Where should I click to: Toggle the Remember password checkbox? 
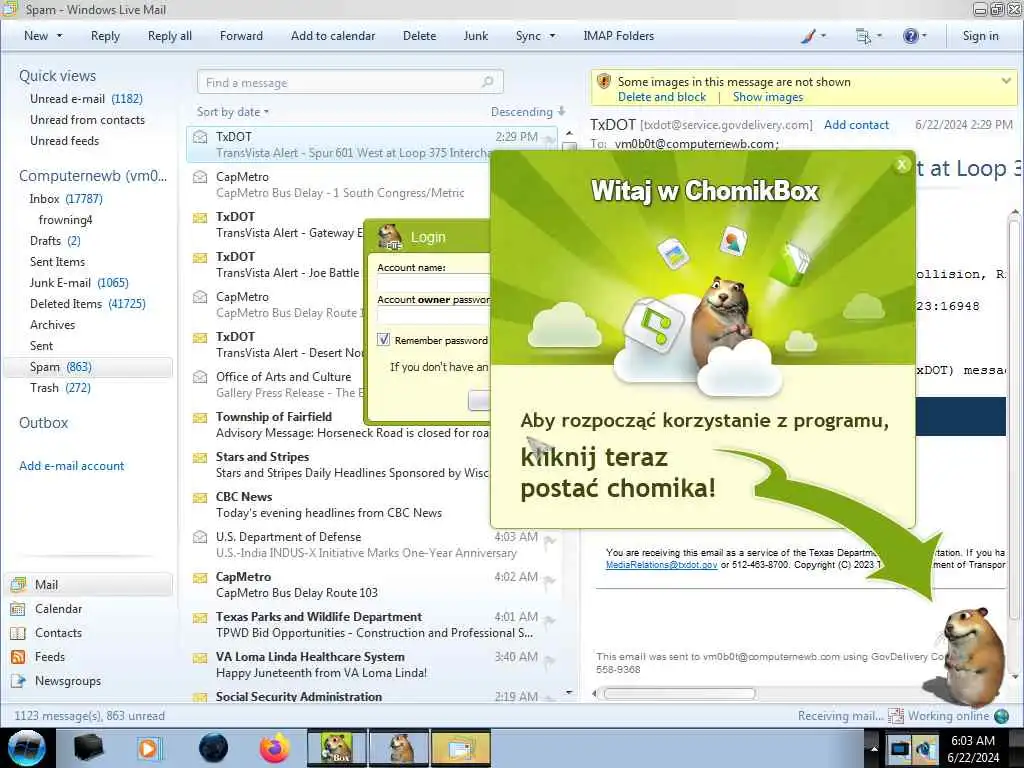pyautogui.click(x=384, y=340)
